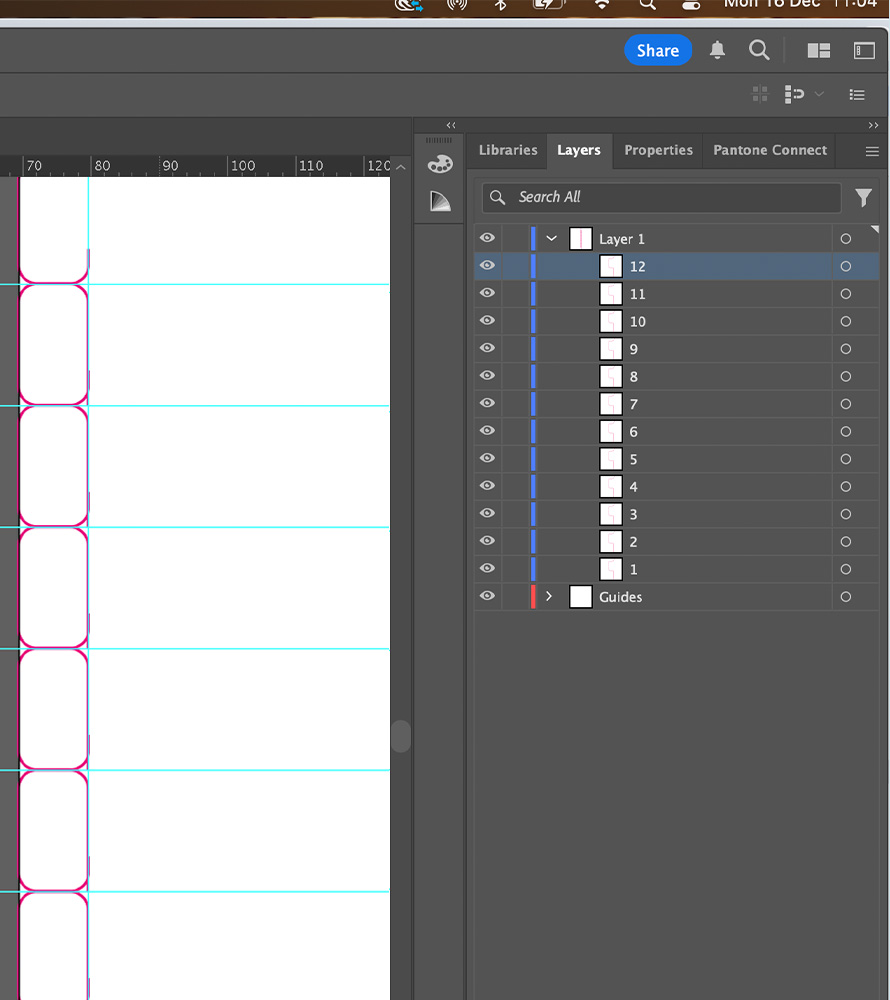This screenshot has height=1000, width=890.
Task: Toggle visibility of Layer 1
Action: 487,238
